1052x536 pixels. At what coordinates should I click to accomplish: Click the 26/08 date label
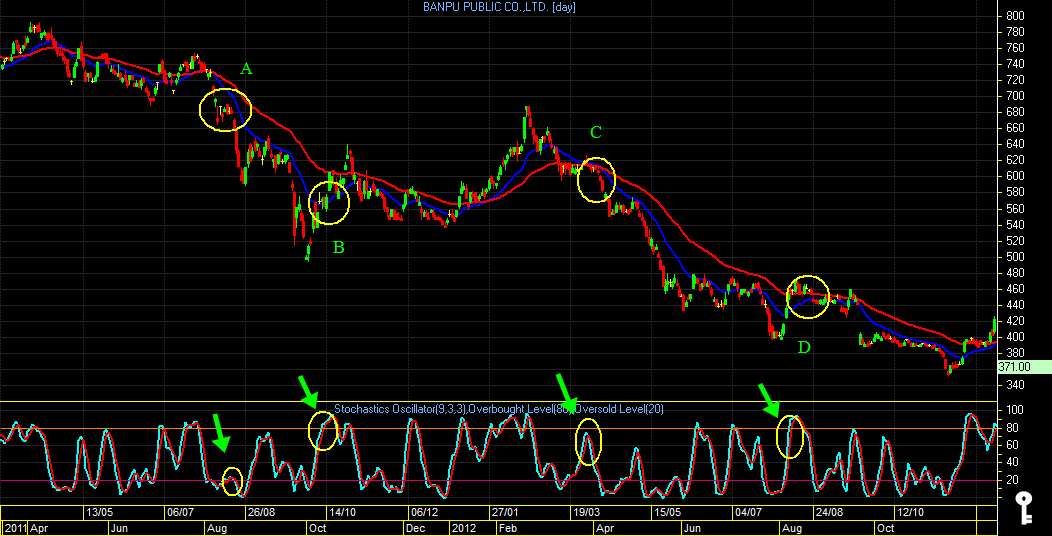click(x=261, y=513)
